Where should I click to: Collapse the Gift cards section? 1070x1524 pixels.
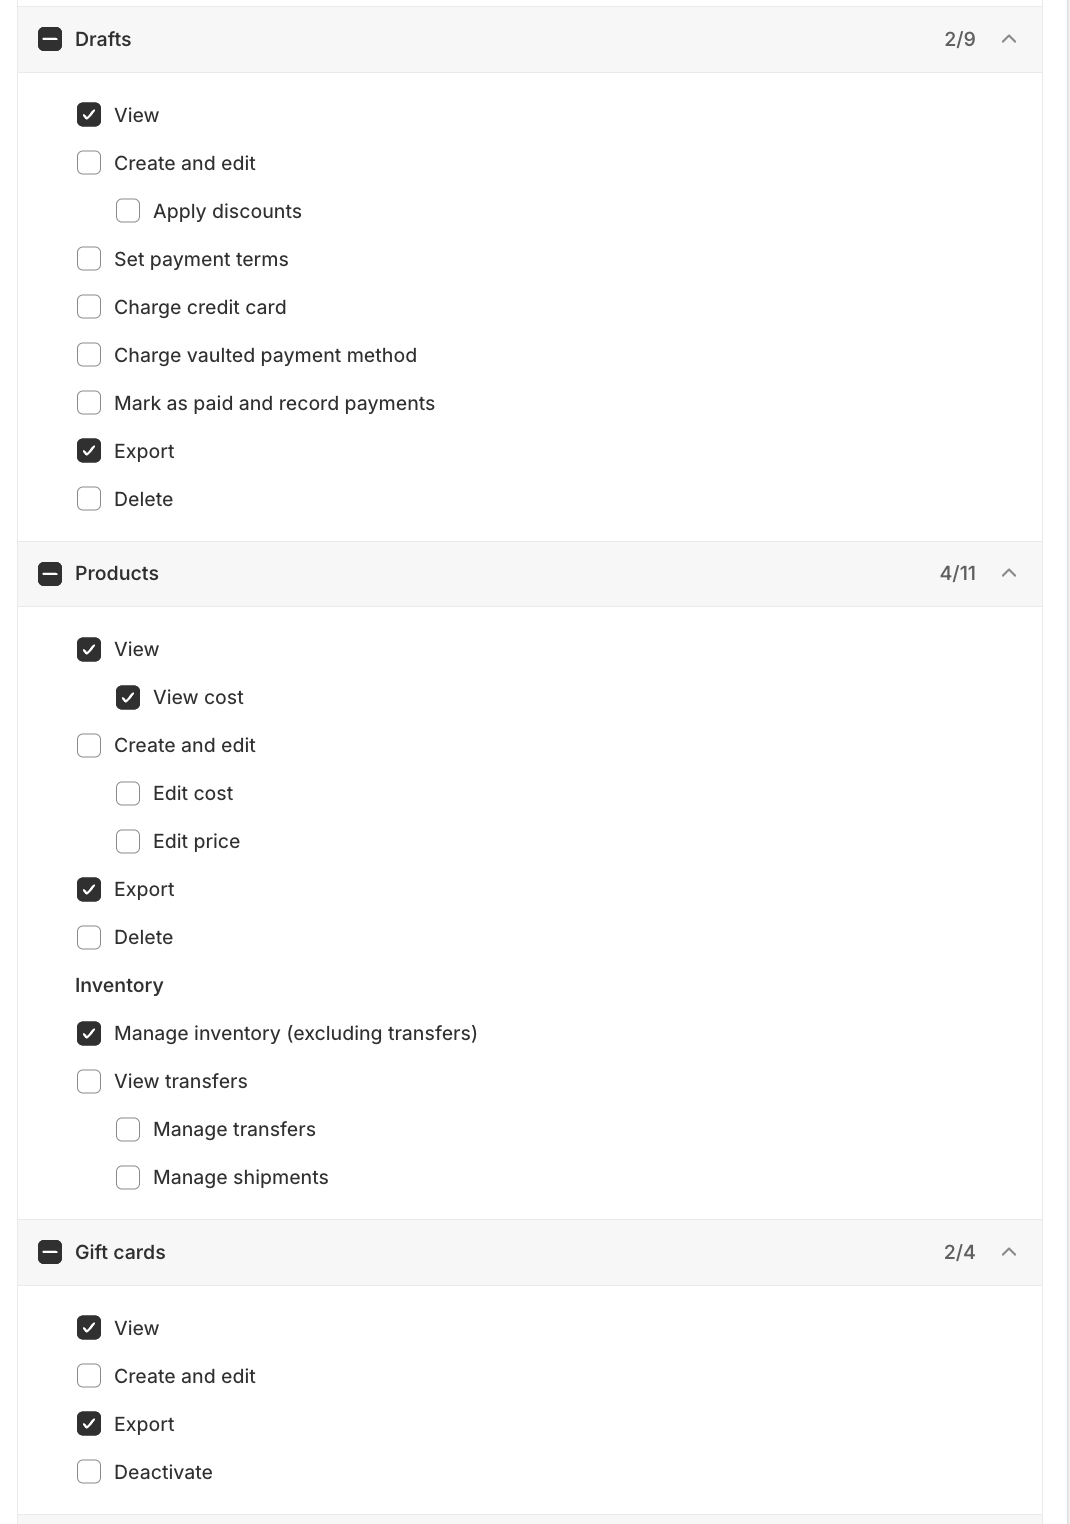coord(1008,1252)
